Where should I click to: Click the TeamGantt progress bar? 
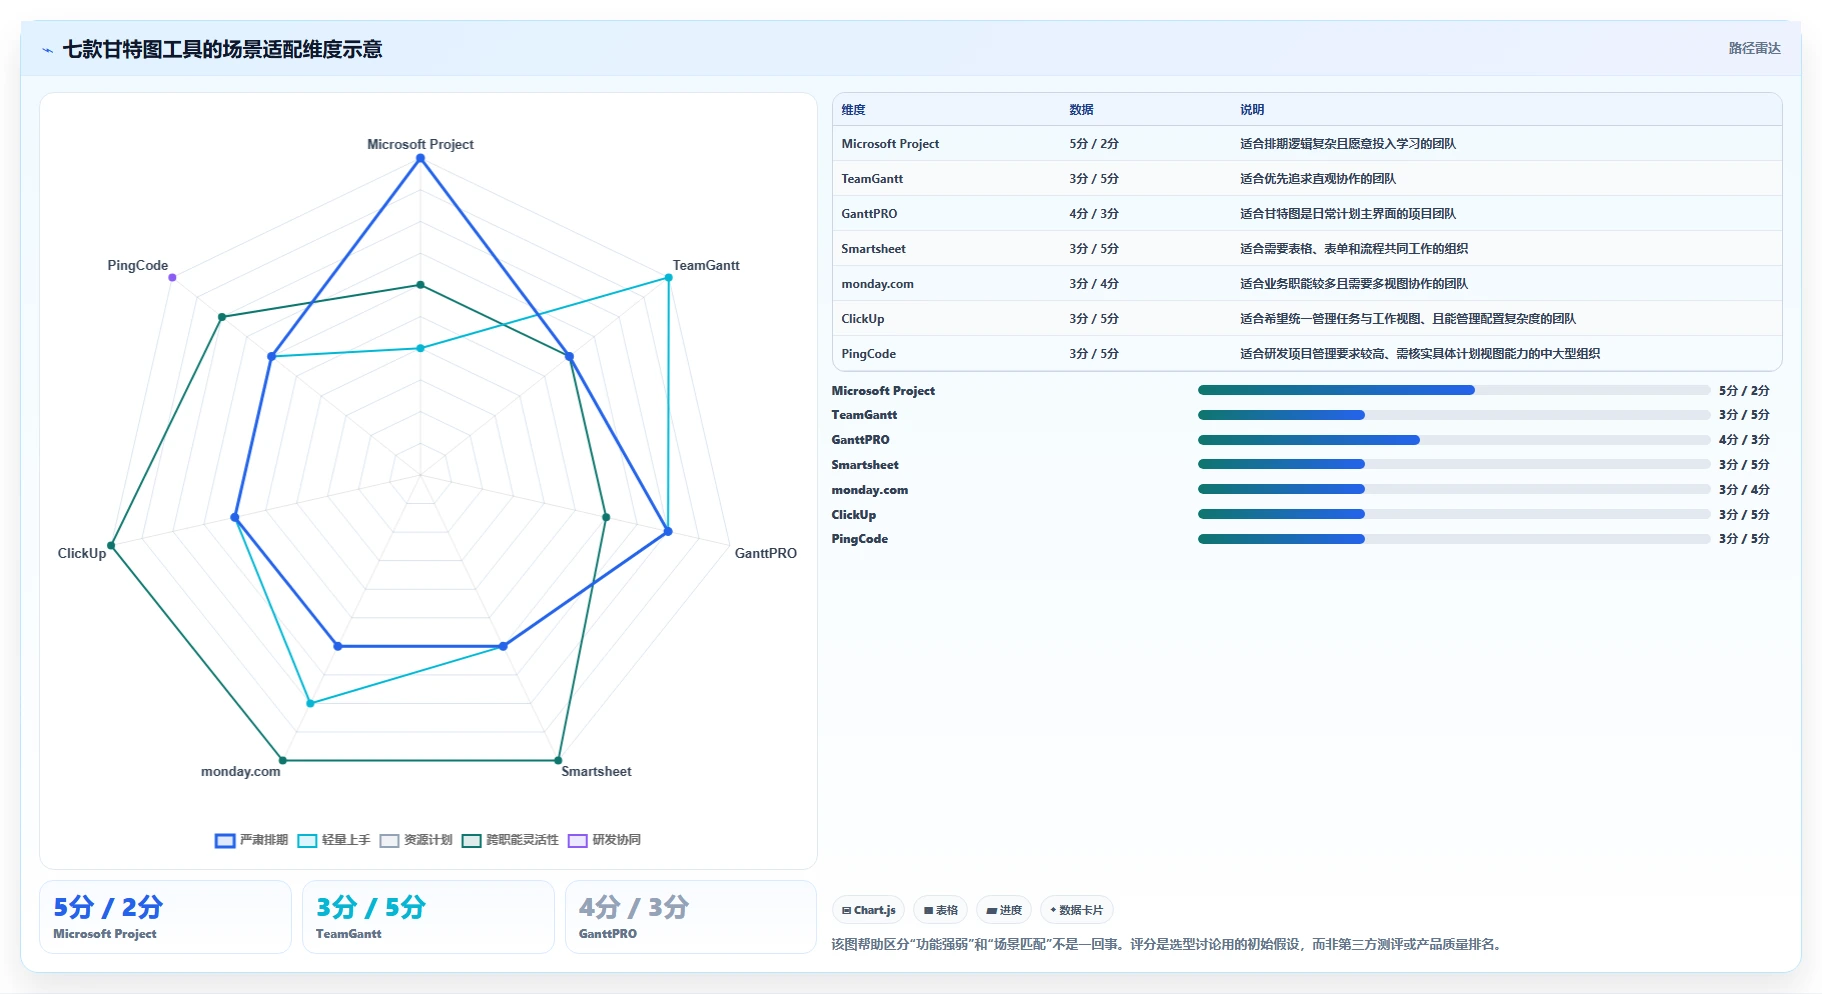click(1454, 415)
